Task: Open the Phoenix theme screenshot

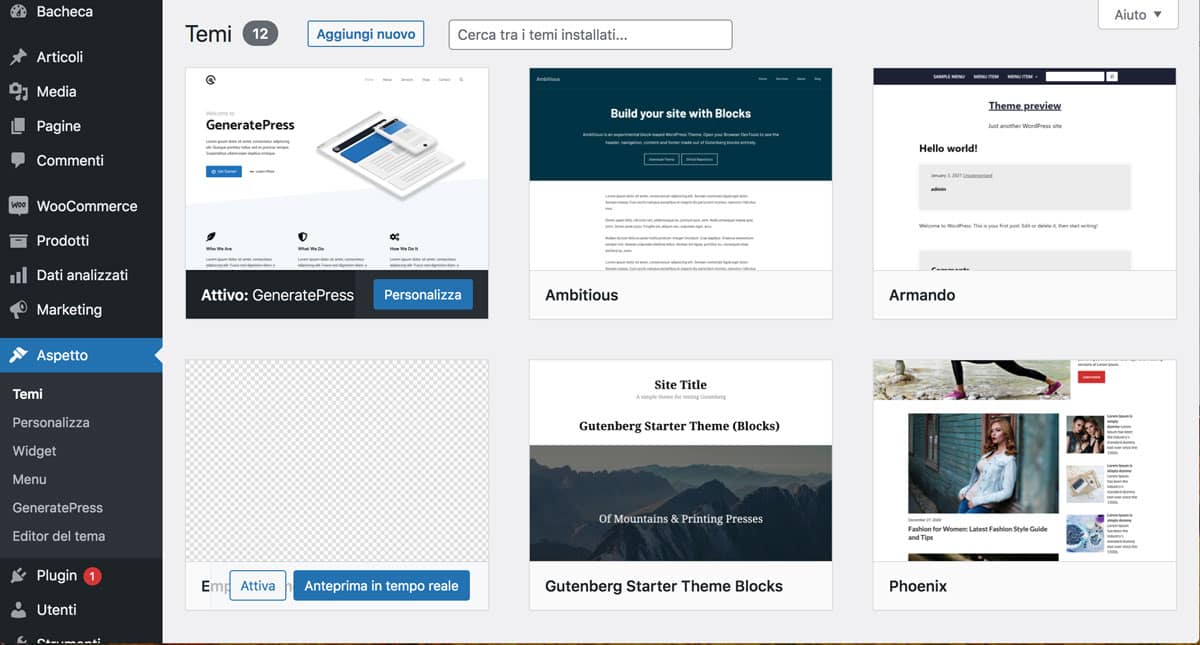Action: (1024, 461)
